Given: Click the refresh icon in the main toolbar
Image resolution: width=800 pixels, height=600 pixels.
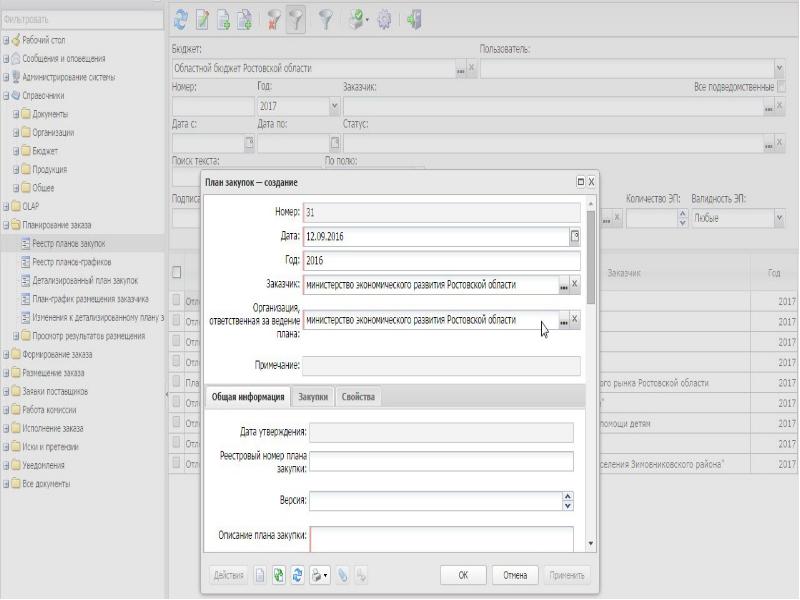Looking at the screenshot, I should click(x=181, y=19).
